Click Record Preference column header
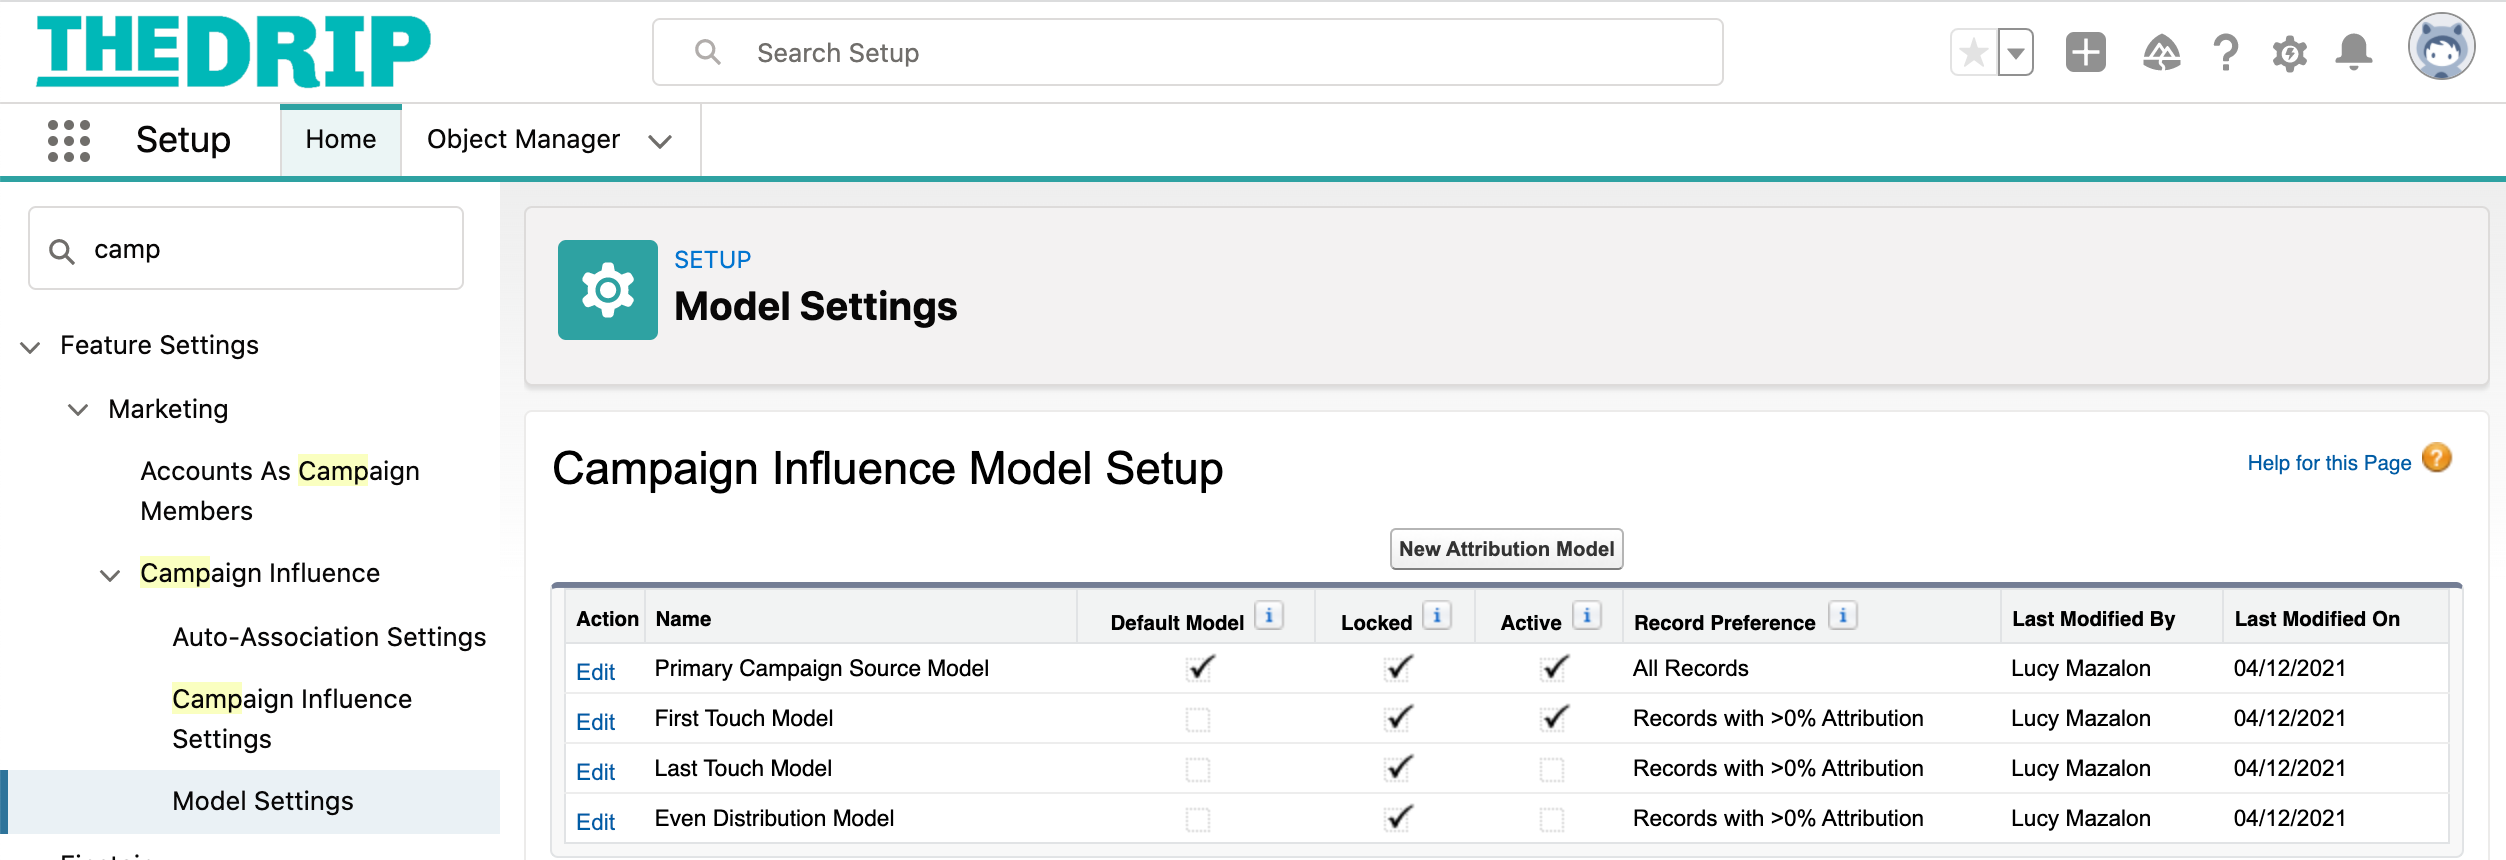Image resolution: width=2506 pixels, height=860 pixels. tap(1724, 623)
